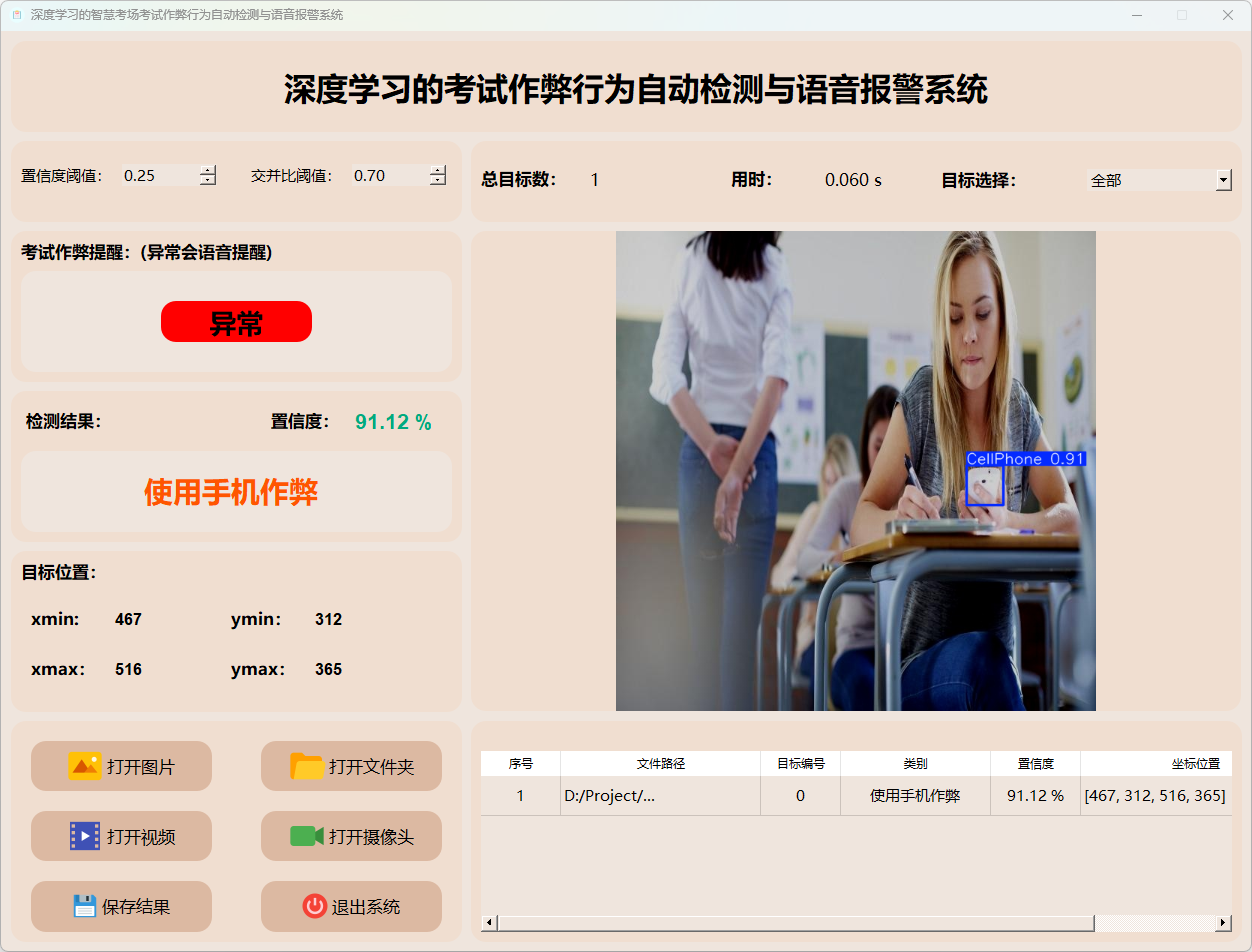
Task: Click the ymin value 312
Action: tap(328, 620)
